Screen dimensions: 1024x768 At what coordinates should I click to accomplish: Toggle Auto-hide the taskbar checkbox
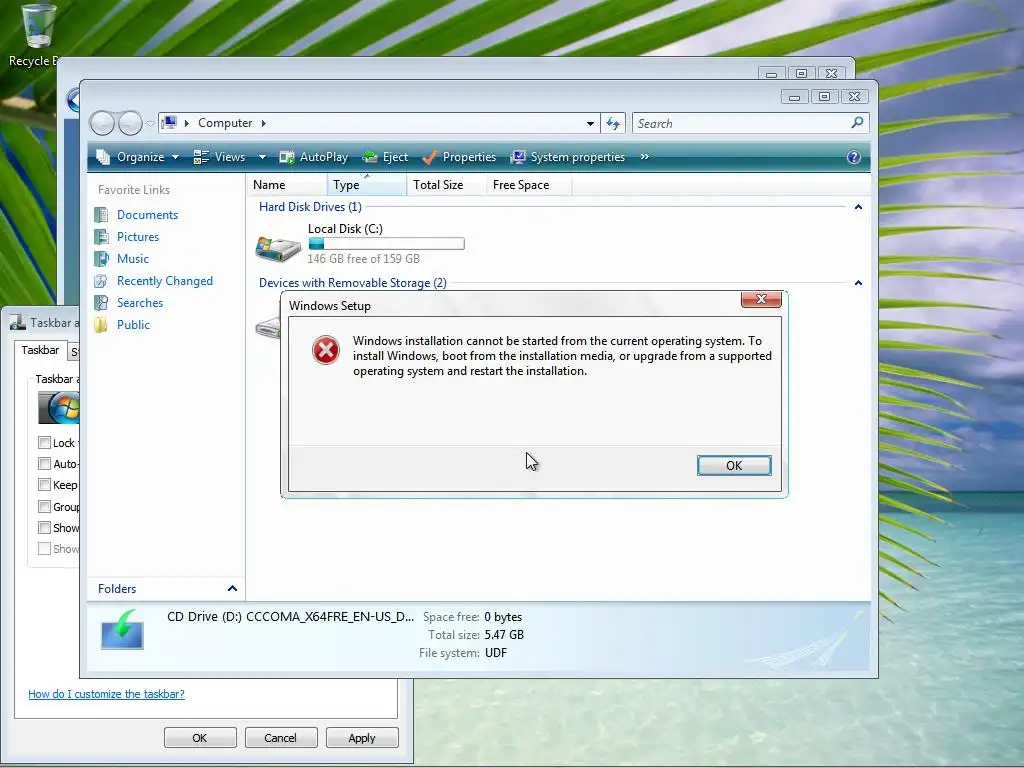click(44, 464)
